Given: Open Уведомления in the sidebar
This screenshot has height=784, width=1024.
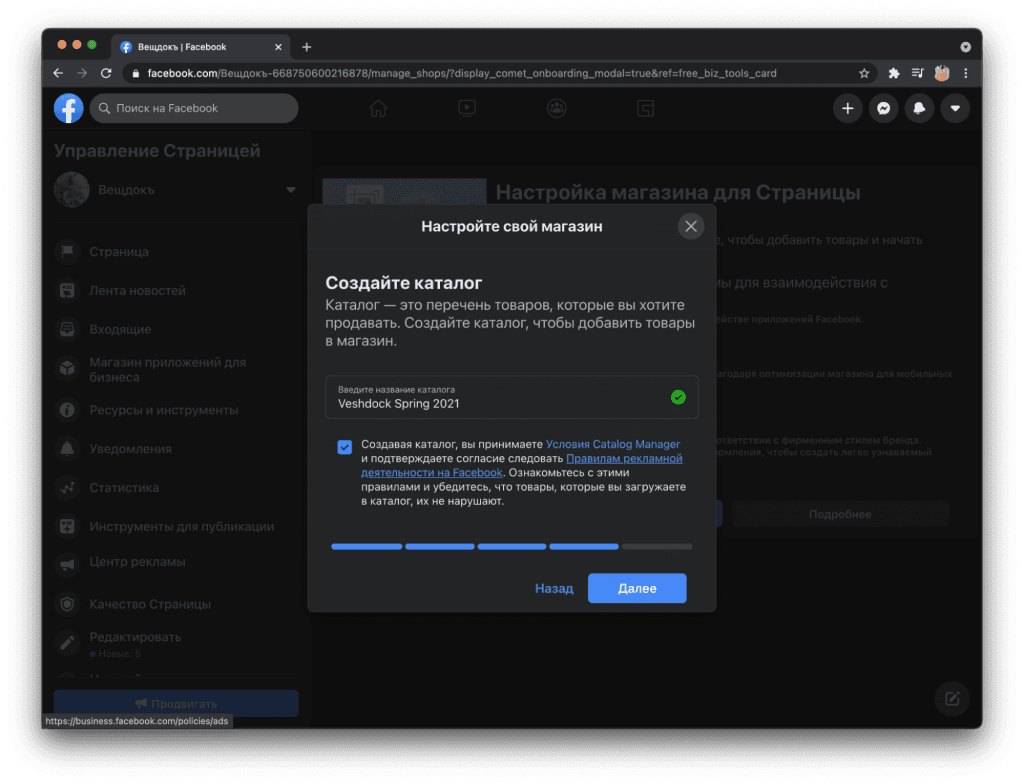Looking at the screenshot, I should tap(130, 449).
